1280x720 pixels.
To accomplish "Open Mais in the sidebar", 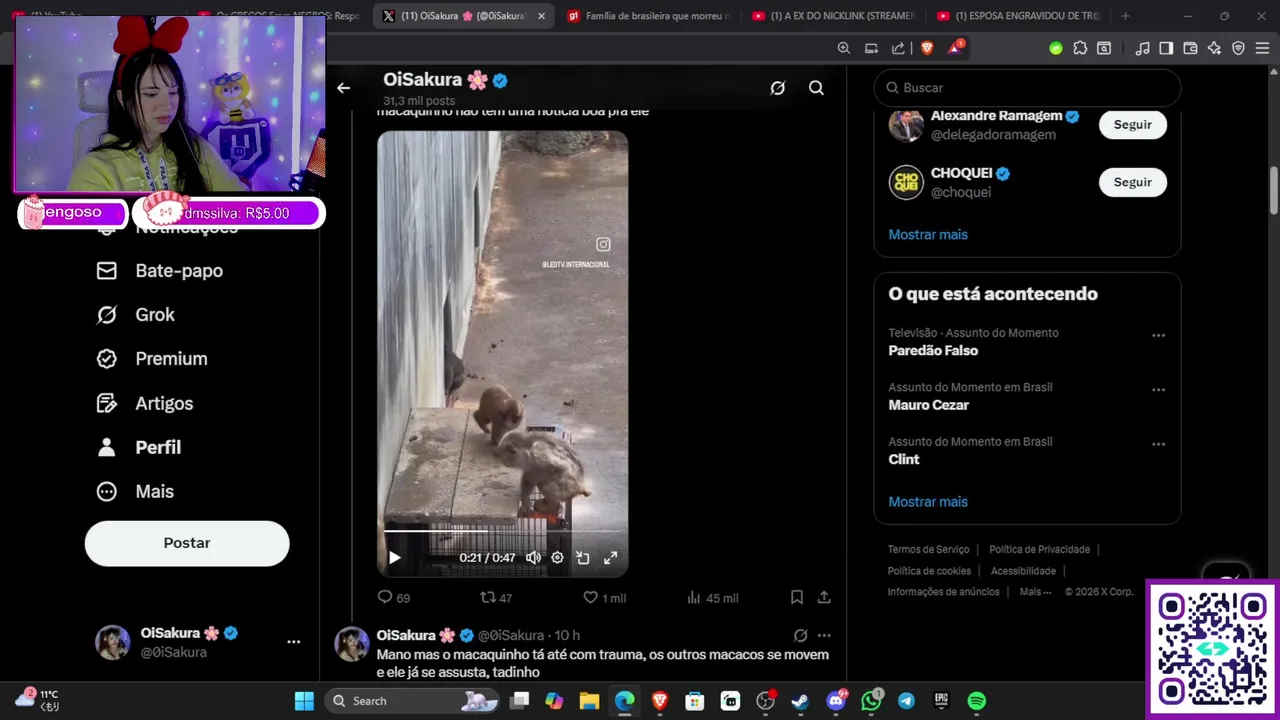I will pyautogui.click(x=136, y=492).
